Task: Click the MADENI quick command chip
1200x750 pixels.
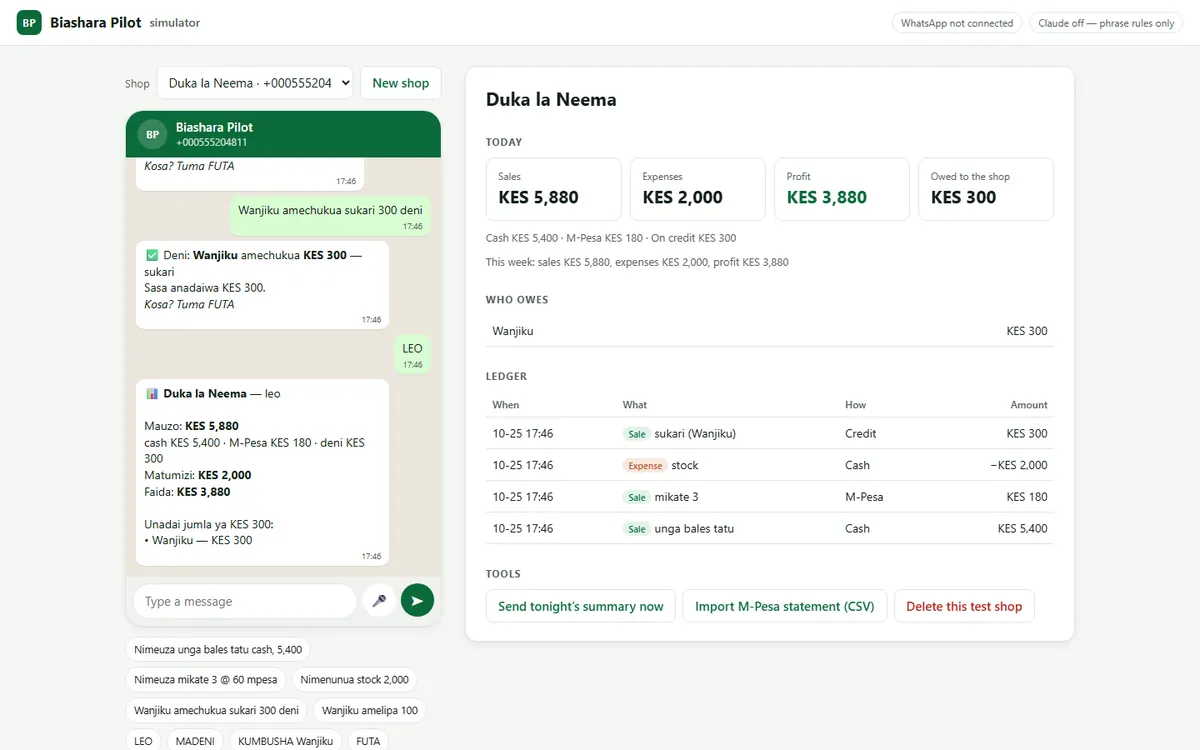Action: 195,741
